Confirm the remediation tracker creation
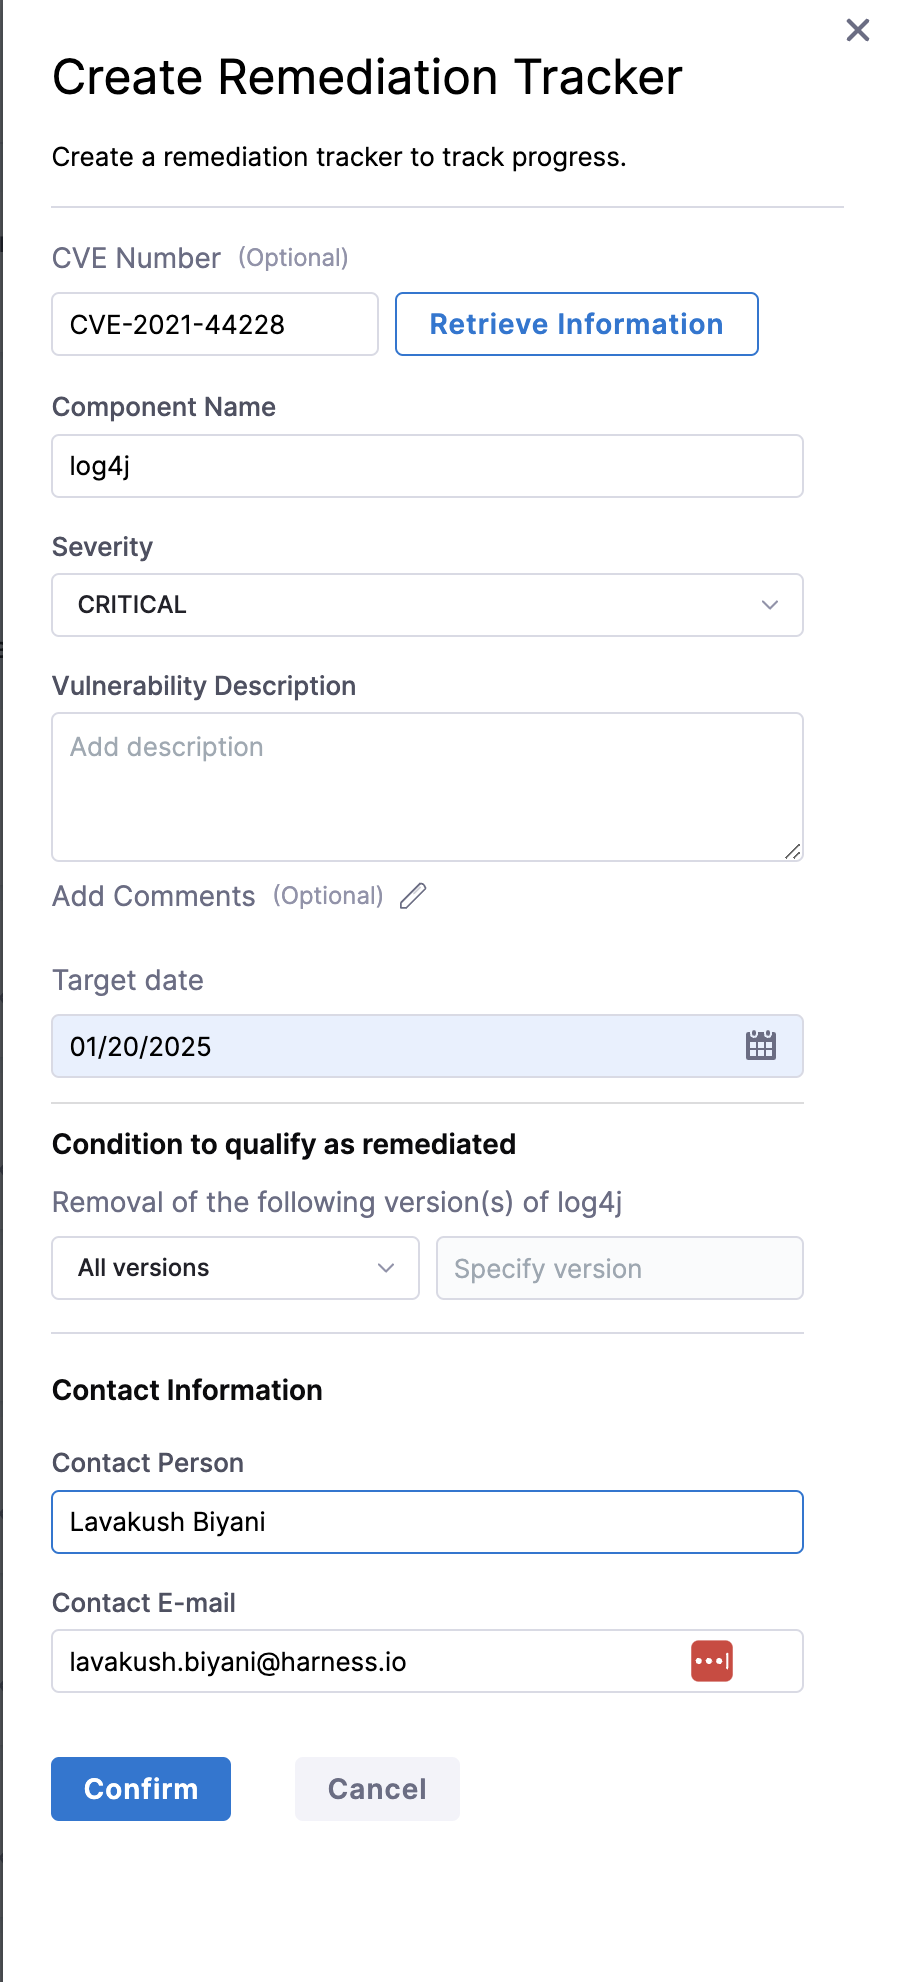 tap(141, 1789)
